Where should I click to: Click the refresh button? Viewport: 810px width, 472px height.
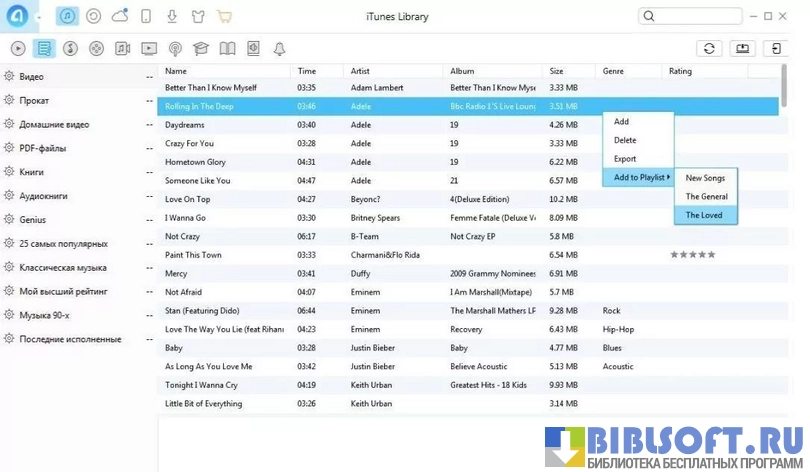coord(709,48)
